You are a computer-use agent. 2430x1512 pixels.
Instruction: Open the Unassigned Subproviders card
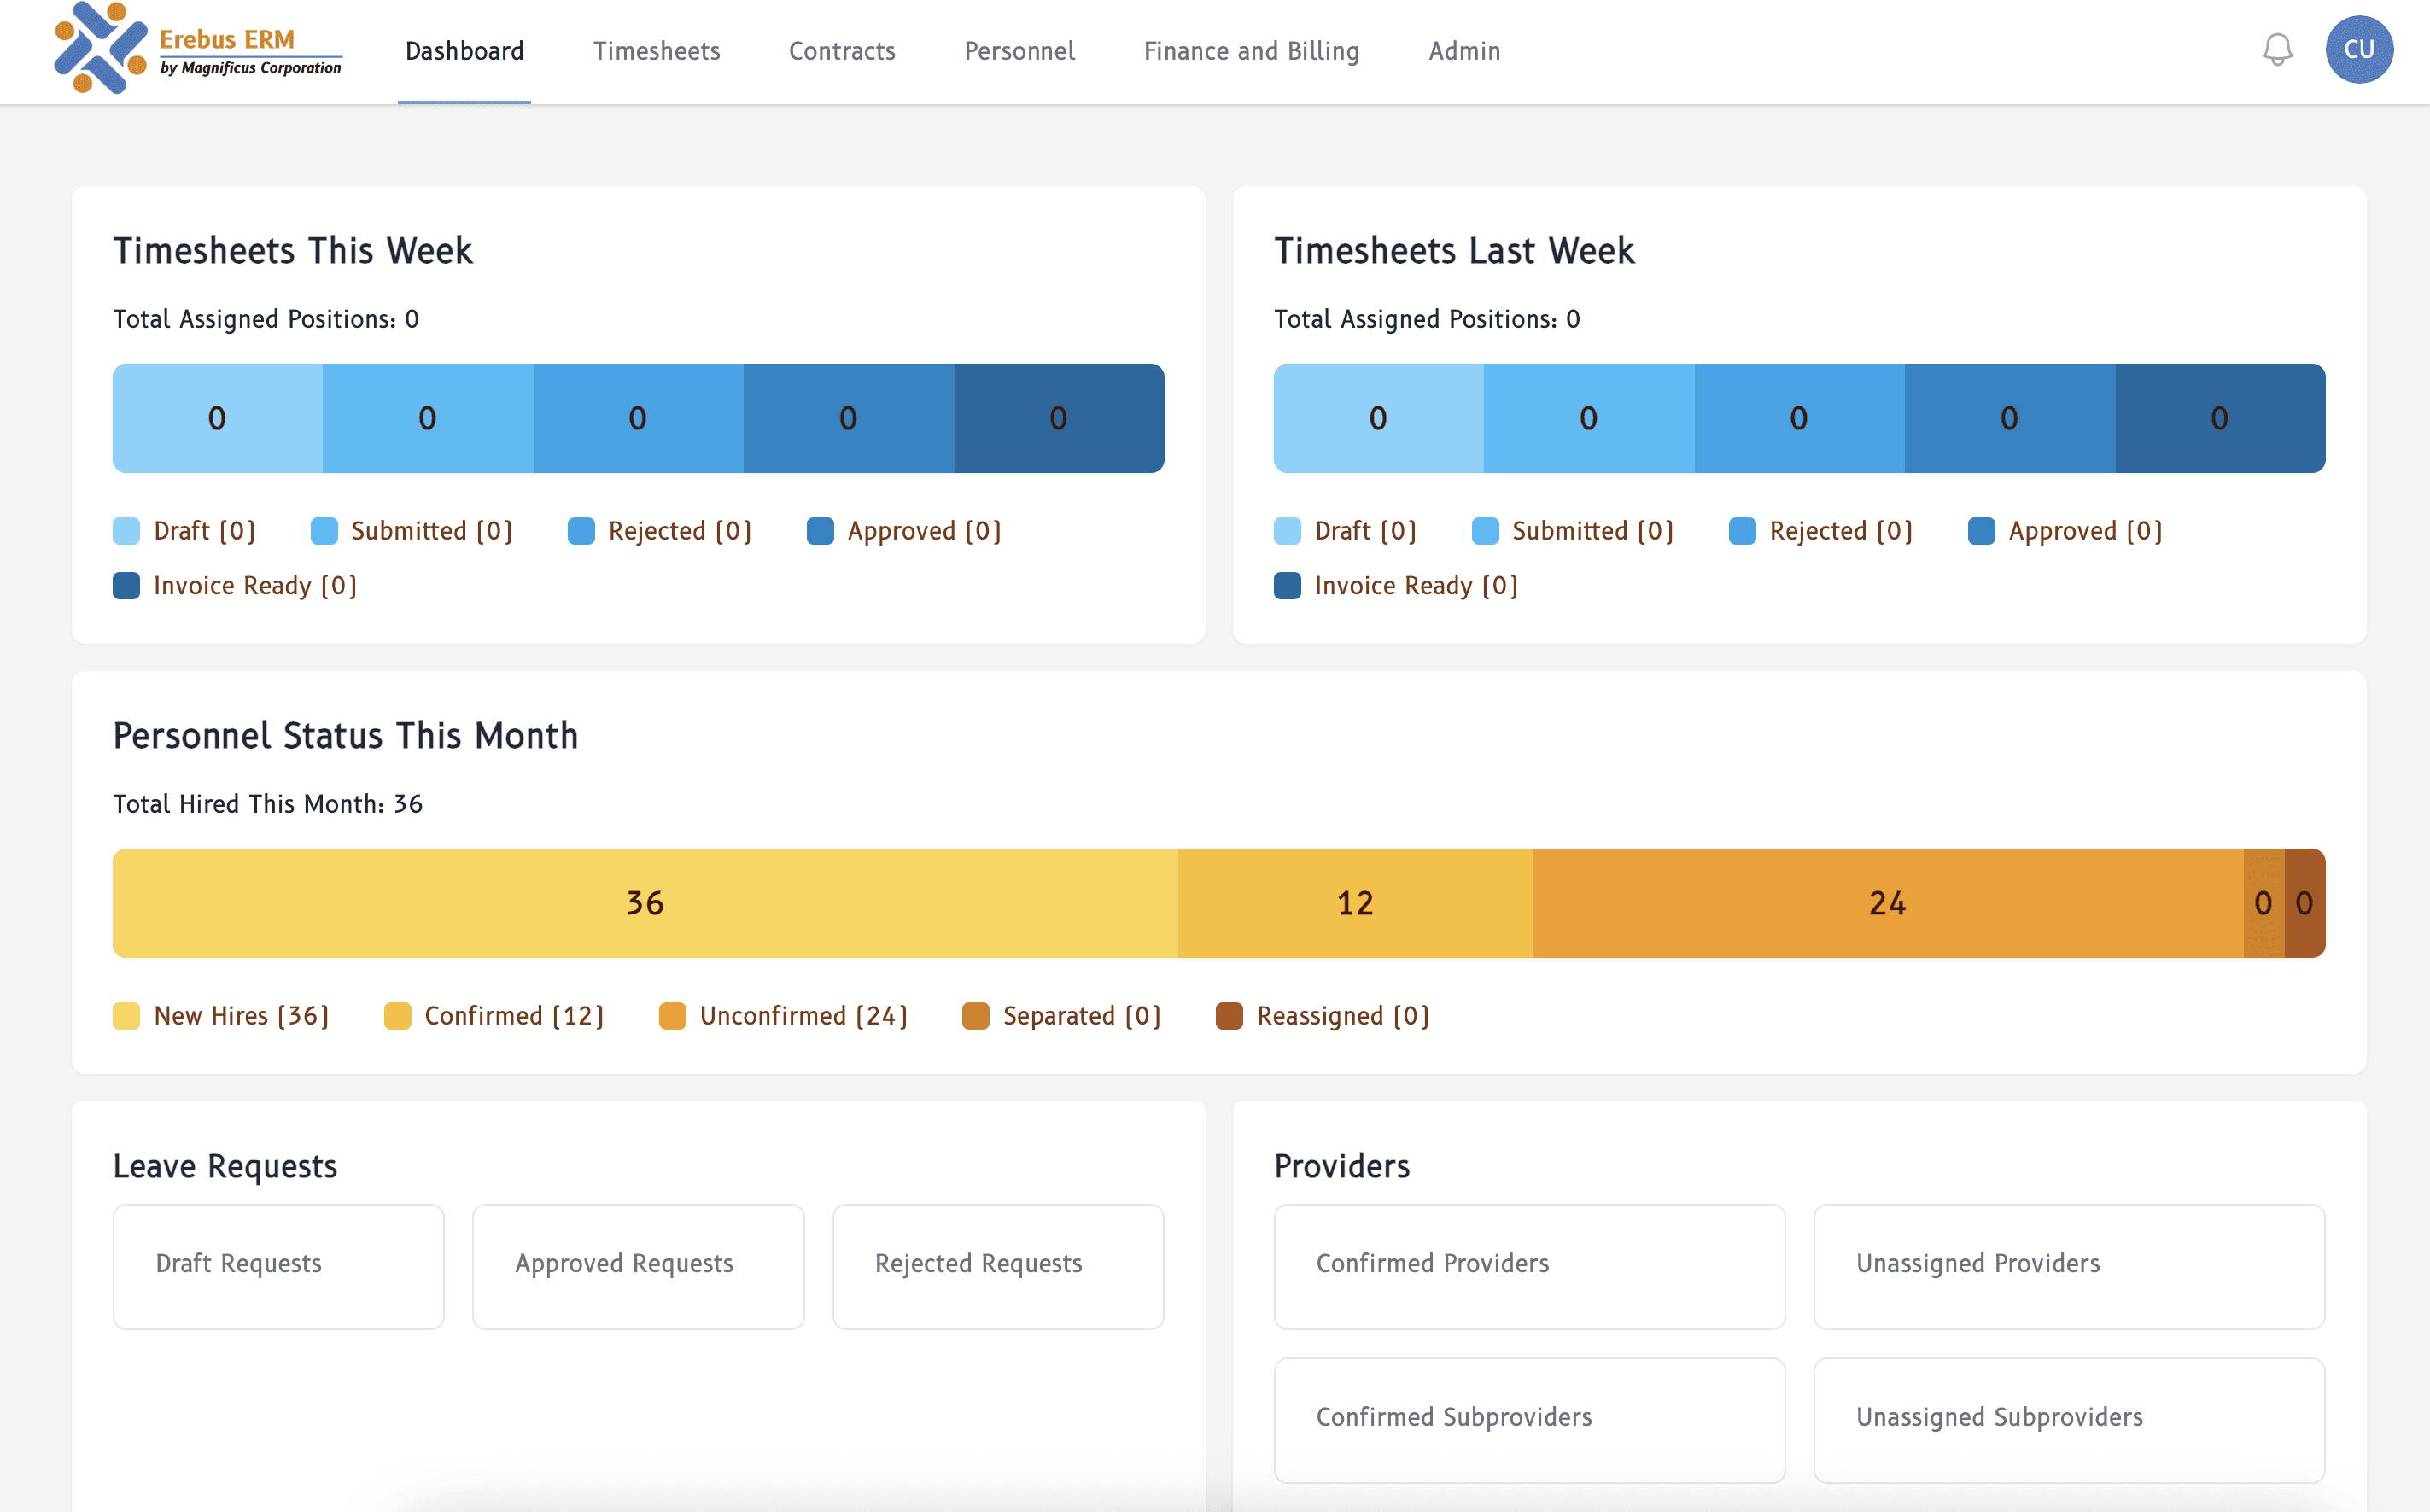coord(2068,1419)
